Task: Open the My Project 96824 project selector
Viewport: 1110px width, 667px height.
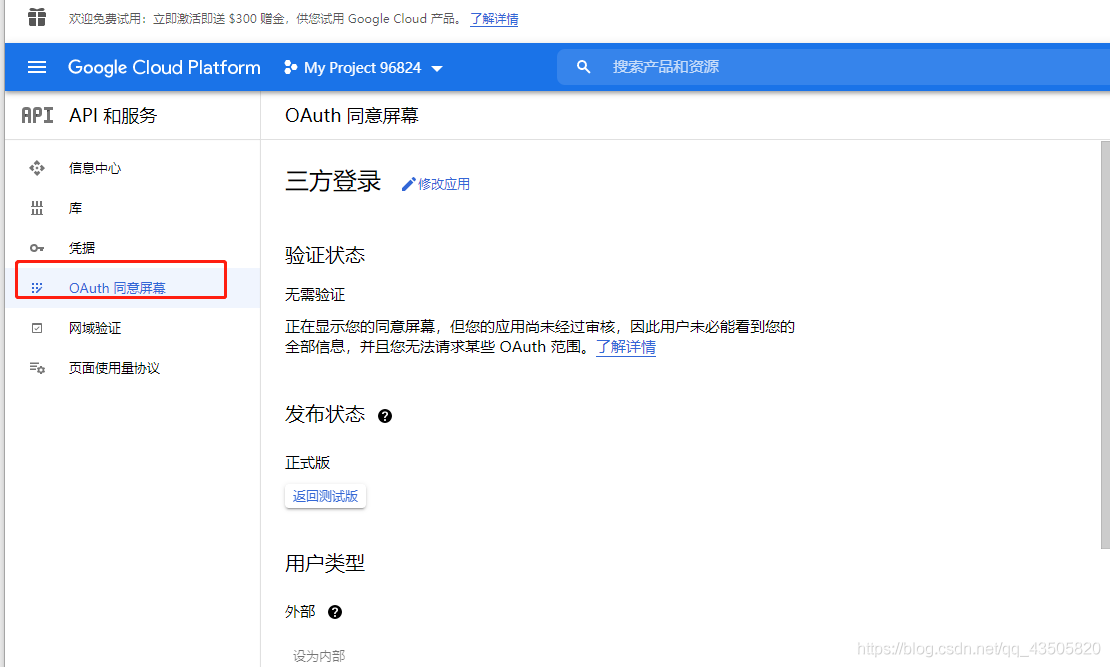Action: pyautogui.click(x=363, y=67)
